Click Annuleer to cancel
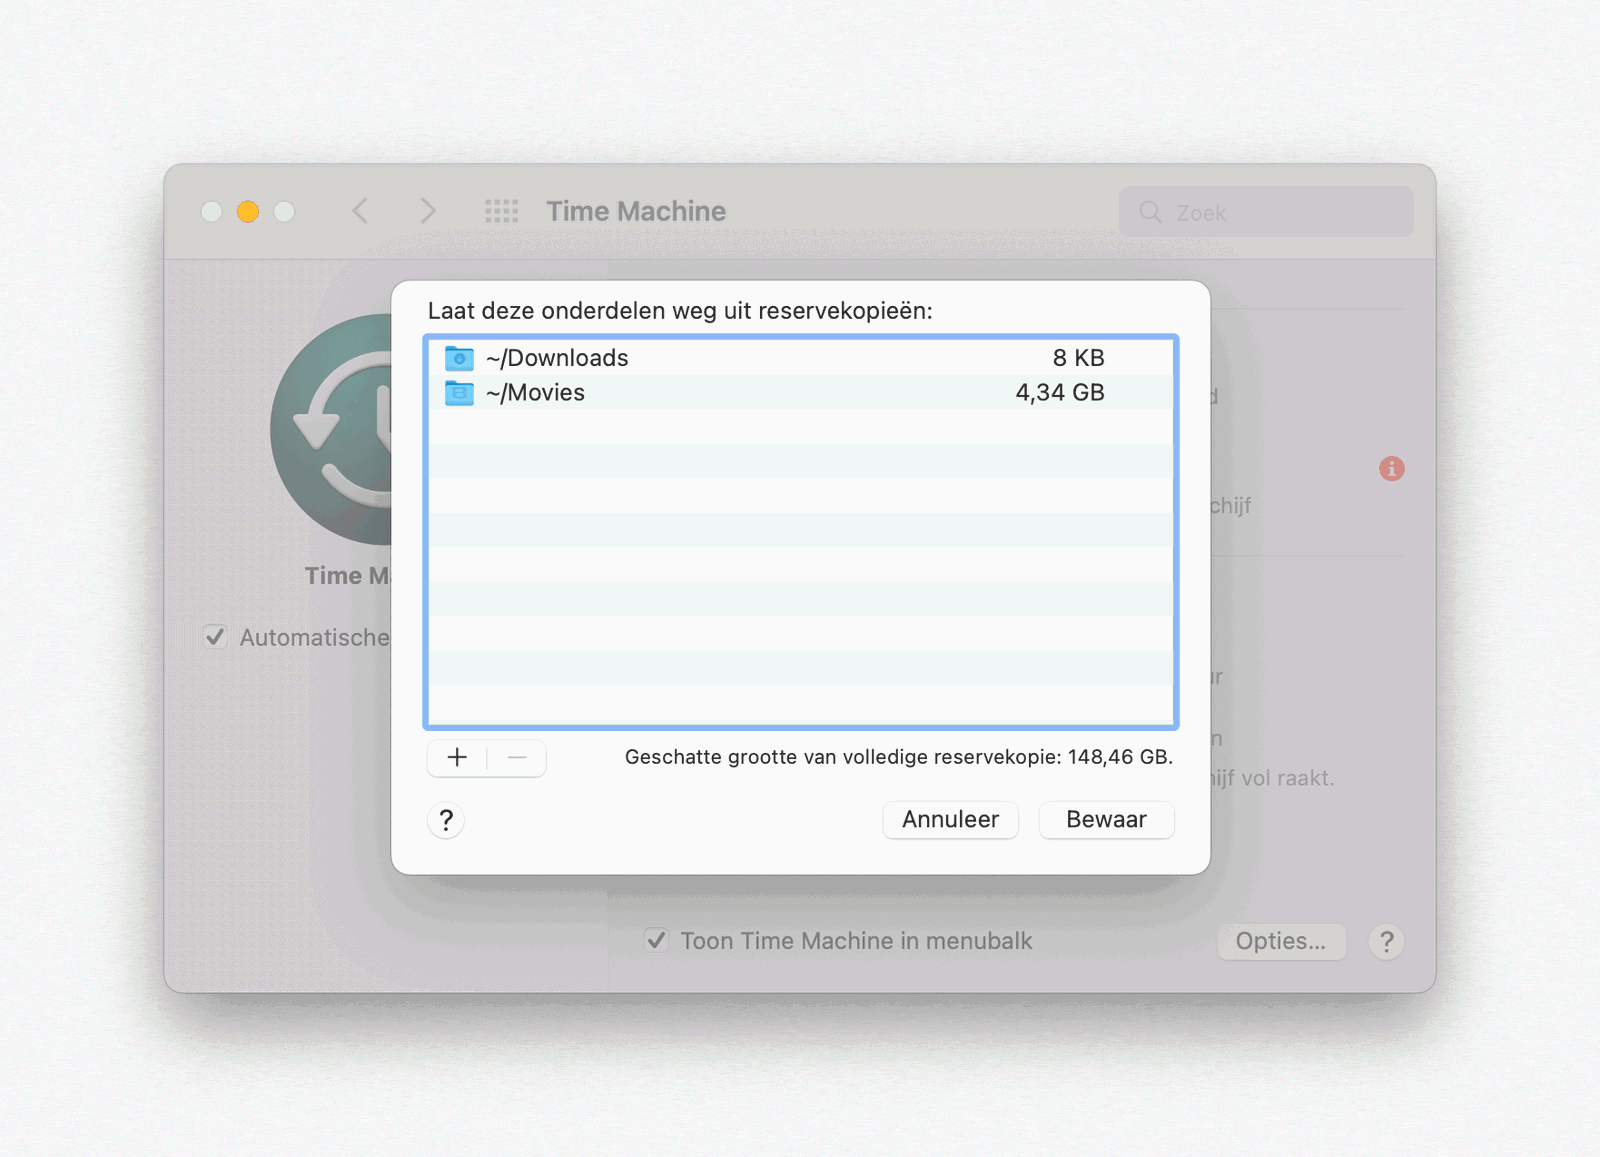Screen dimensions: 1600x1157 [x=950, y=820]
